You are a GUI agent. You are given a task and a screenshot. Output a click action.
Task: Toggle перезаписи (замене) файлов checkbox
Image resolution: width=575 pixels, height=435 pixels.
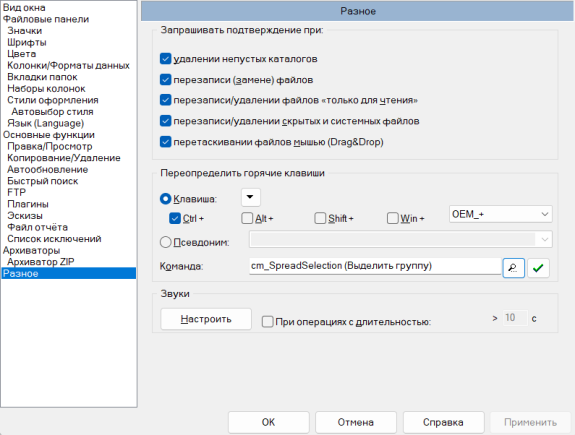pyautogui.click(x=165, y=80)
